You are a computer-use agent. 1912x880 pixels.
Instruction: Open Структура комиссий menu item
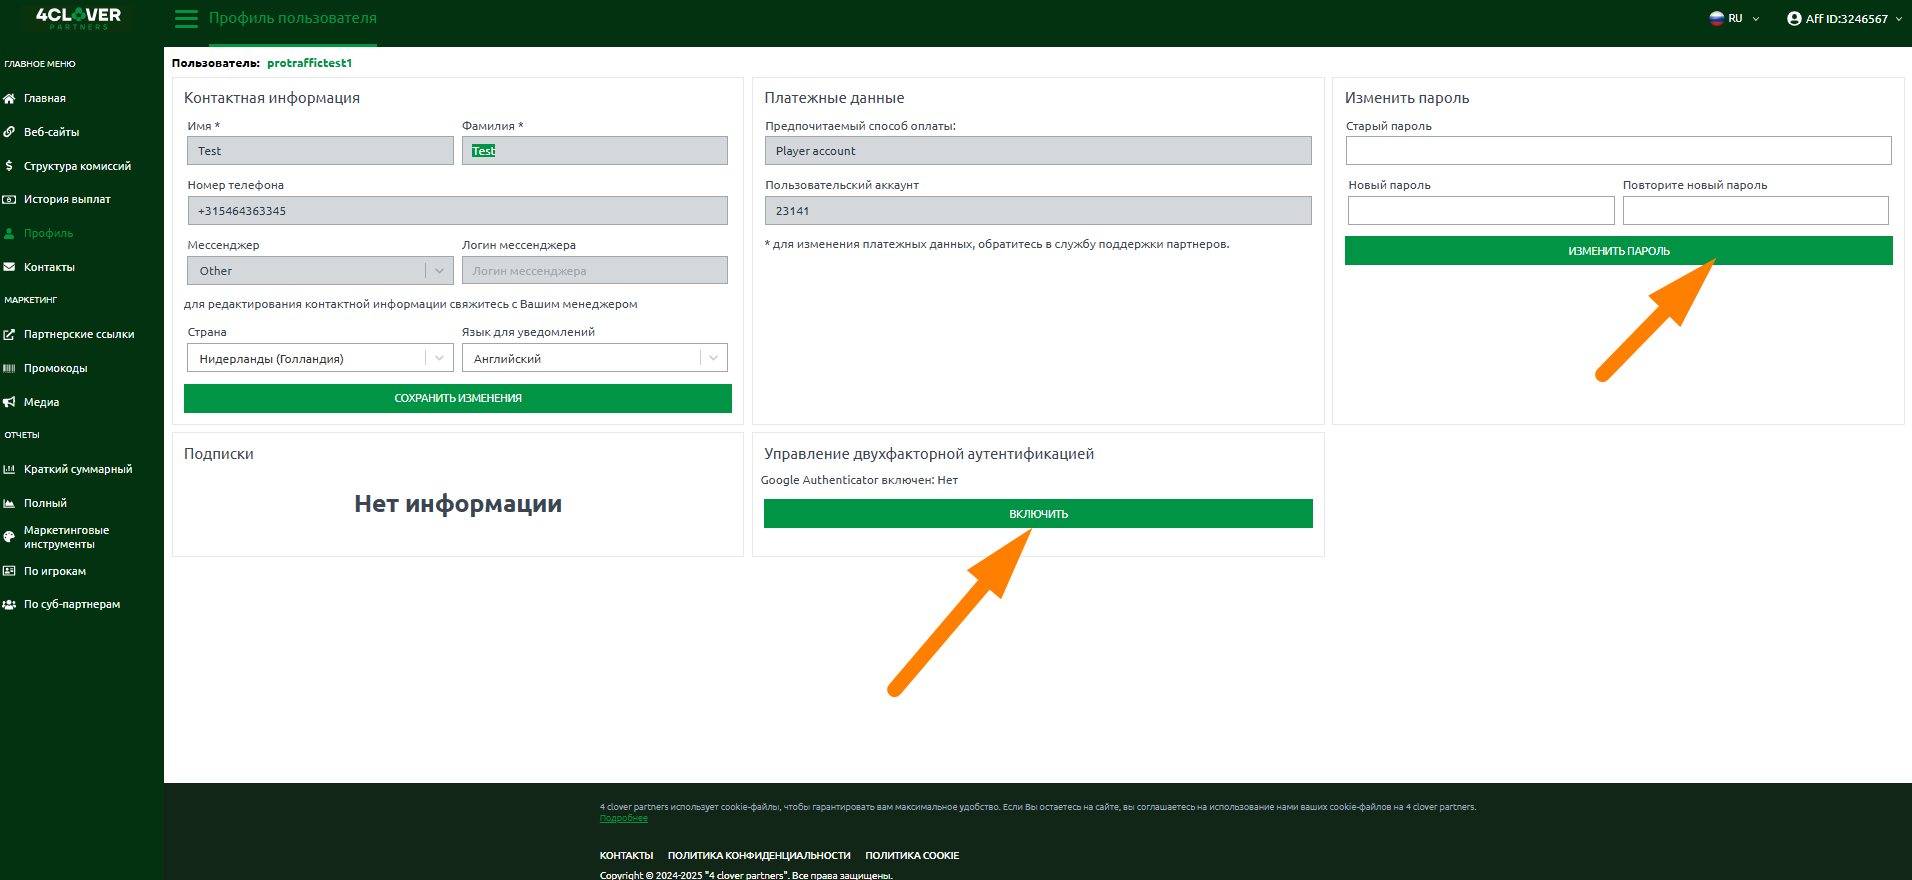(x=77, y=166)
